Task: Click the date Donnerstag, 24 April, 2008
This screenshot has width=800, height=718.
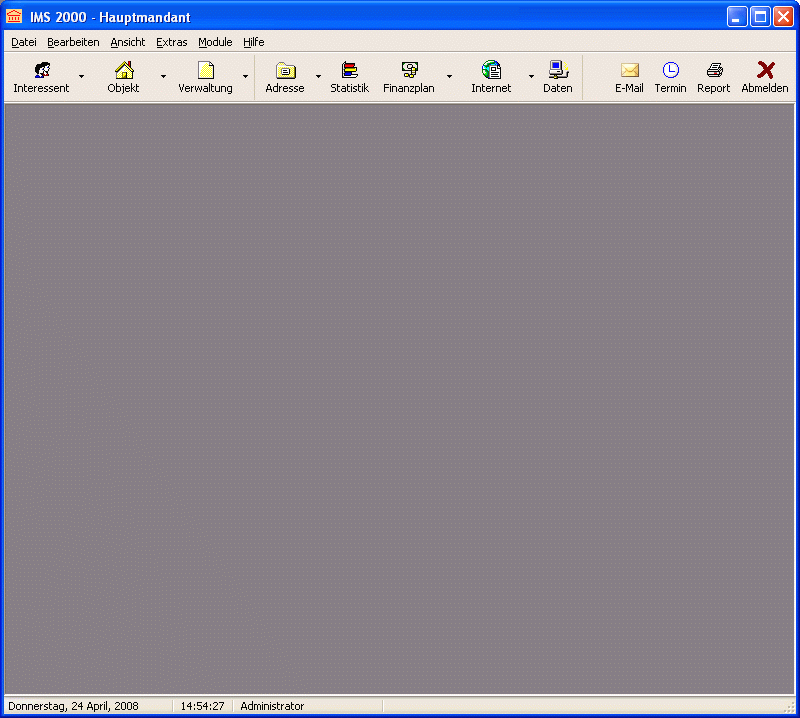Action: point(73,706)
